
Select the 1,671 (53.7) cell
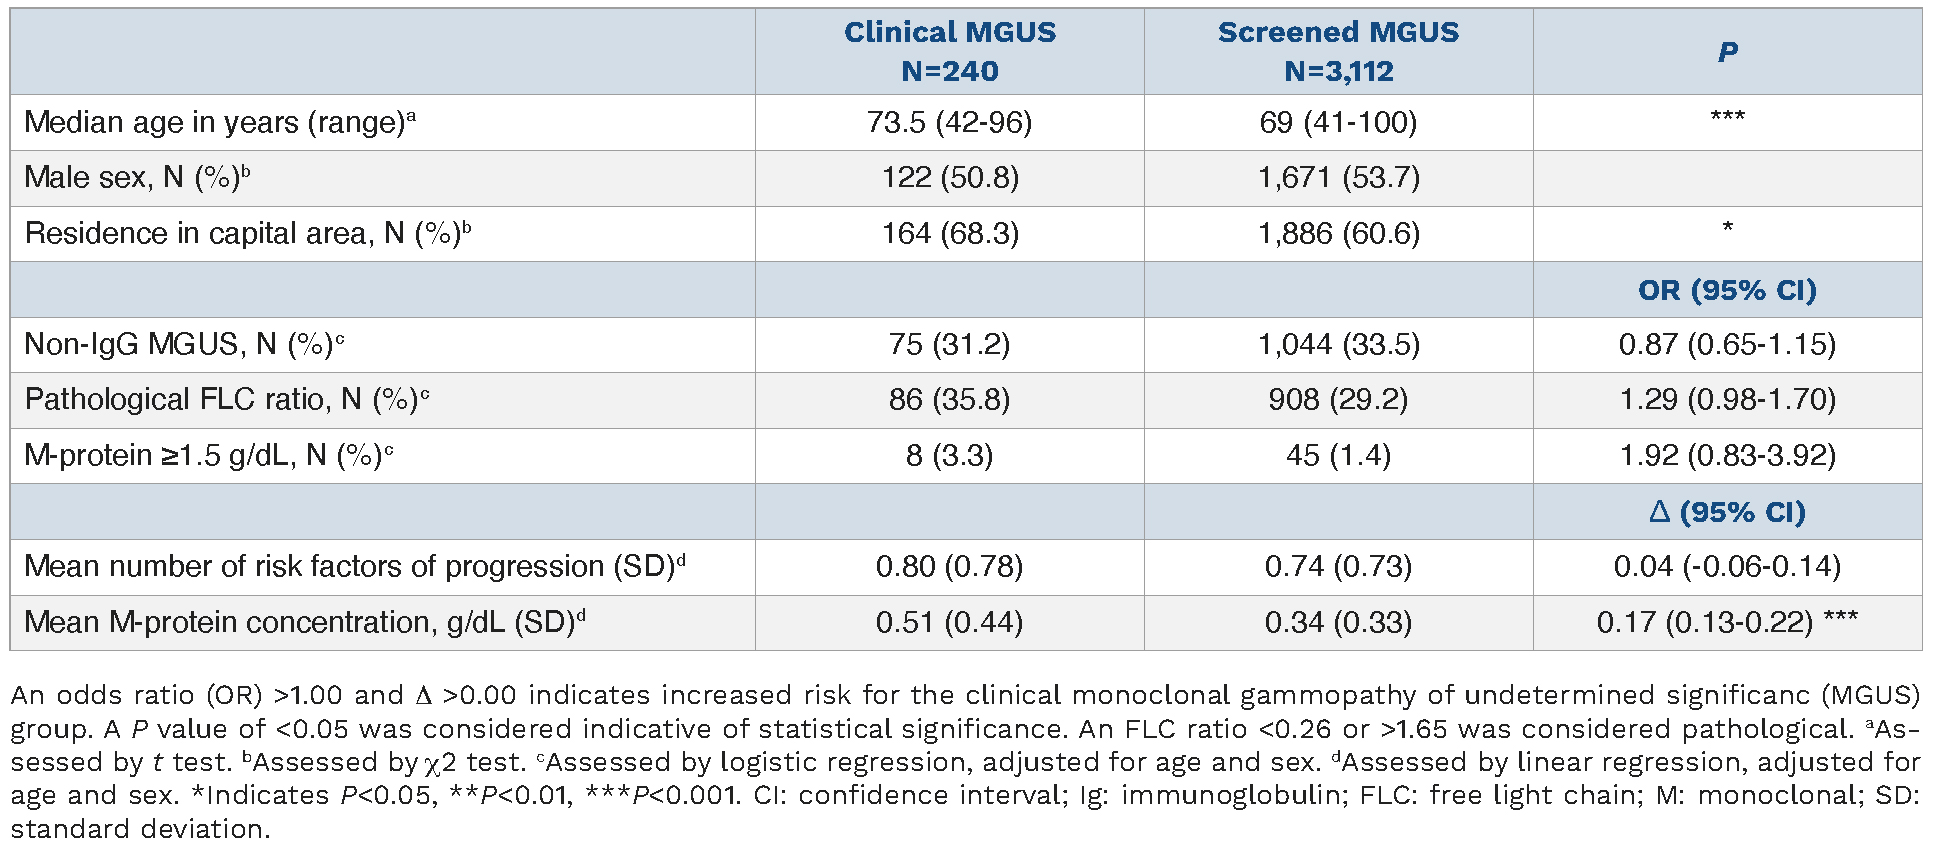pyautogui.click(x=1338, y=178)
